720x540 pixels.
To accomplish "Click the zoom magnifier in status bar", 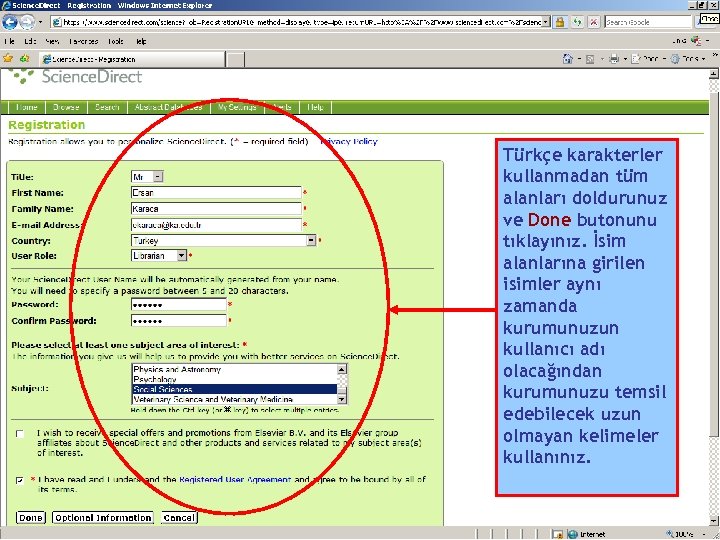I will (x=670, y=534).
